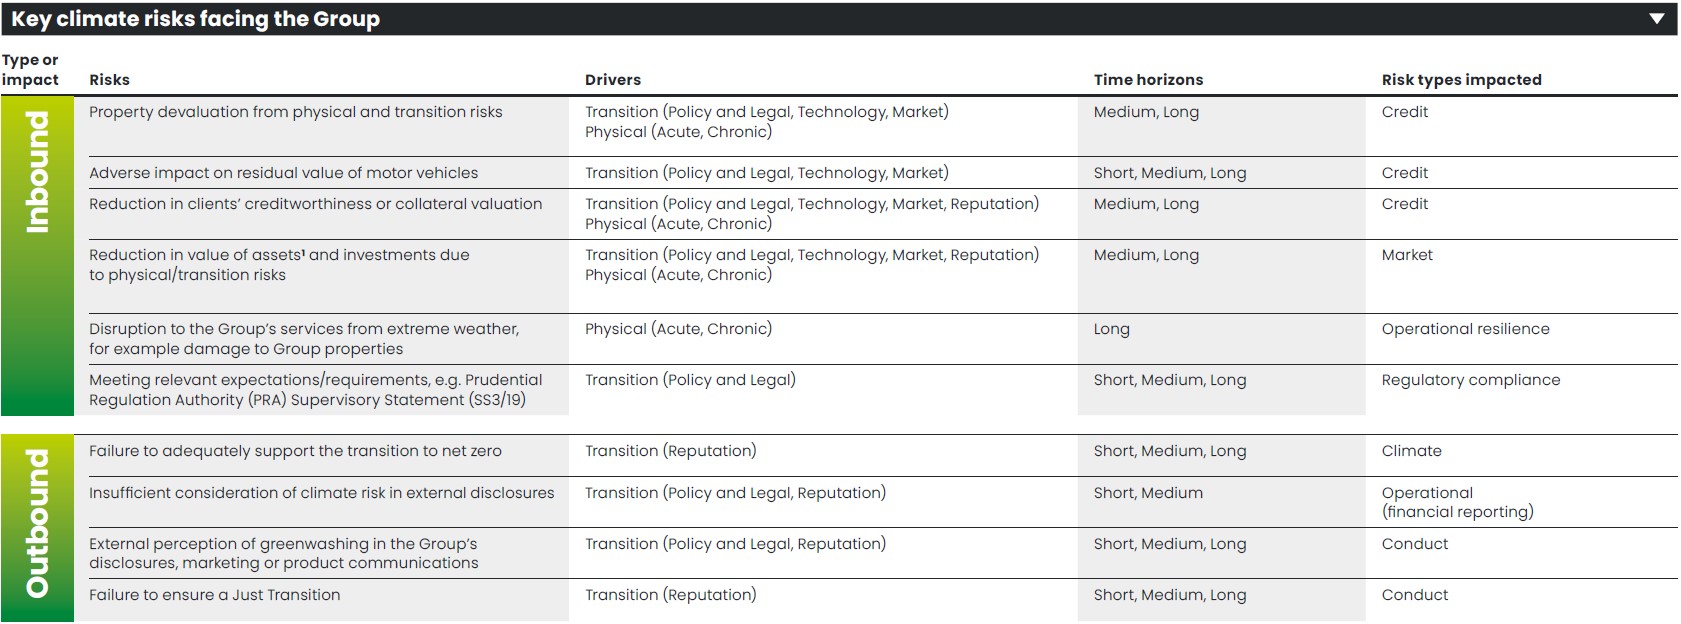
Task: Select the Inbound green category label
Action: (x=37, y=172)
